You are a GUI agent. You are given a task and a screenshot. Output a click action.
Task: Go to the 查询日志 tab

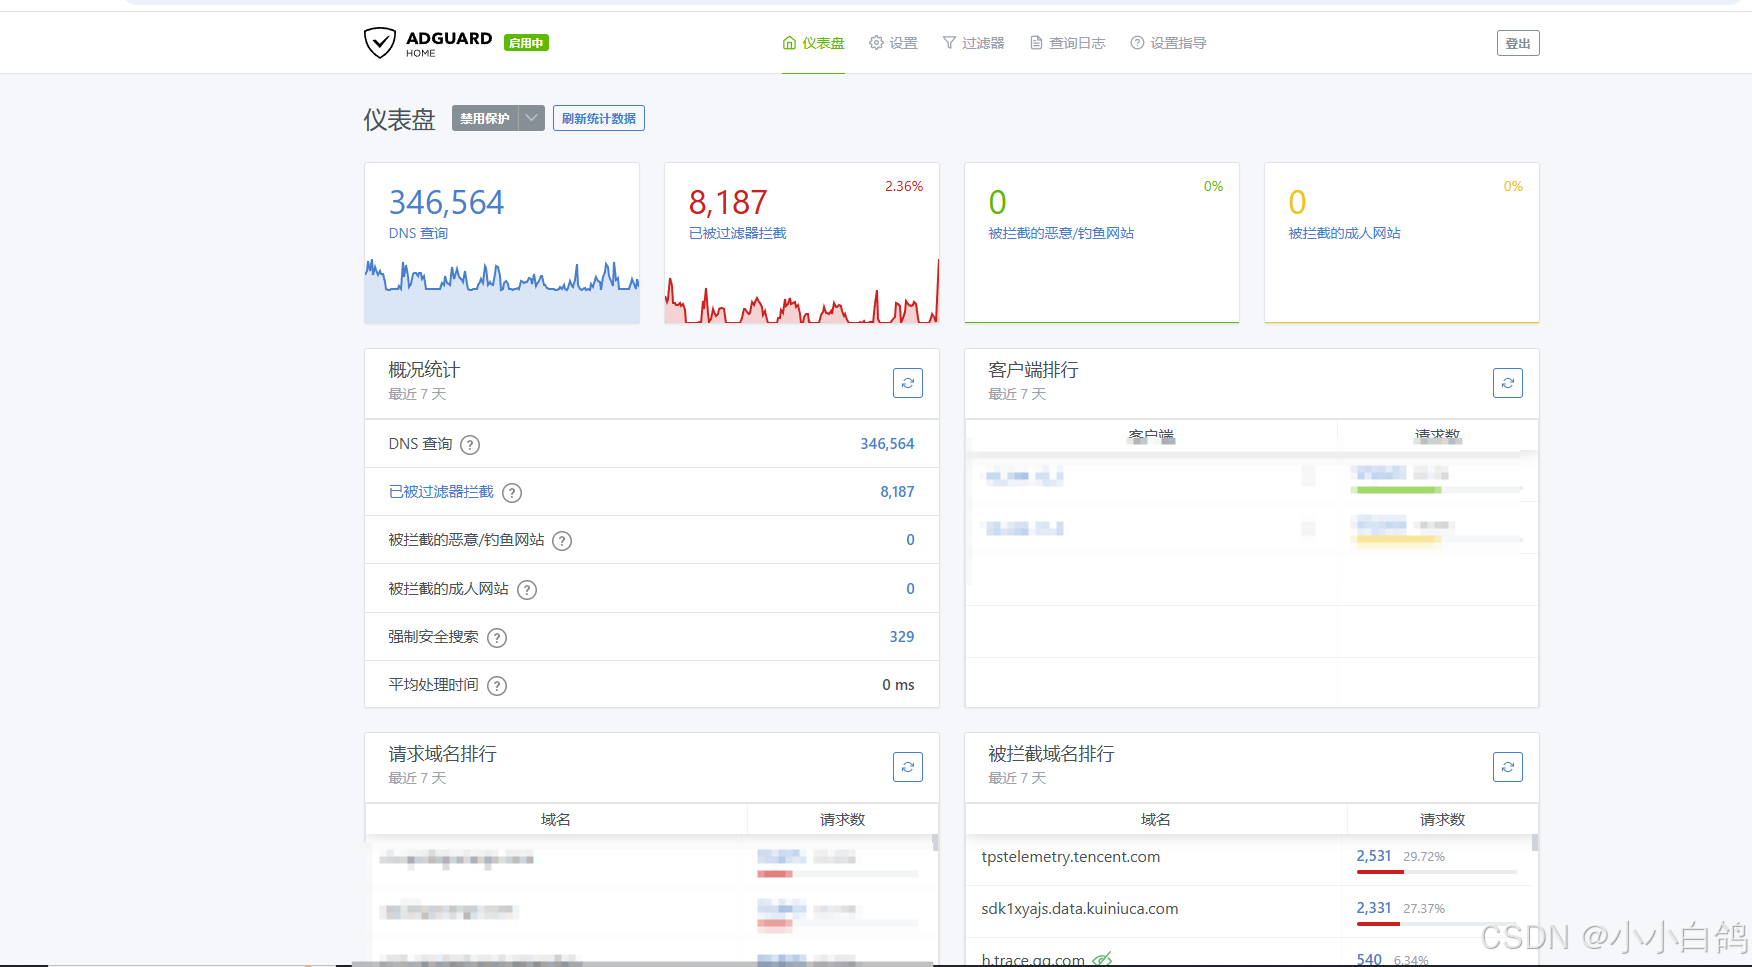click(x=1067, y=43)
